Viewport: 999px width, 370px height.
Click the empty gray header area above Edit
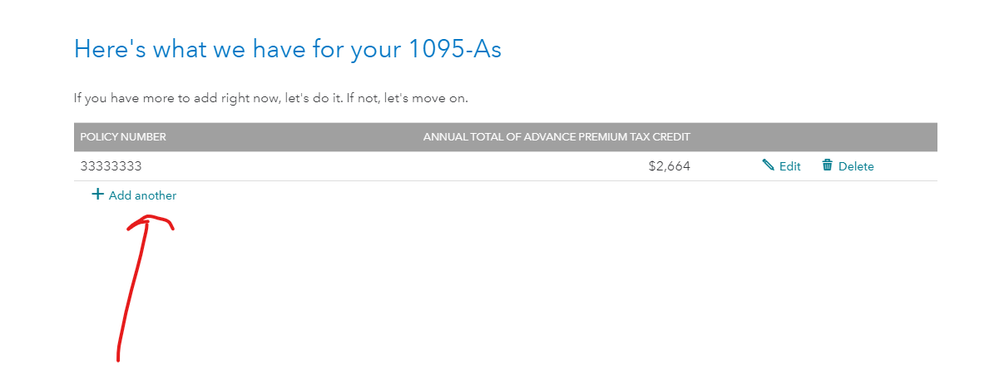(x=782, y=137)
